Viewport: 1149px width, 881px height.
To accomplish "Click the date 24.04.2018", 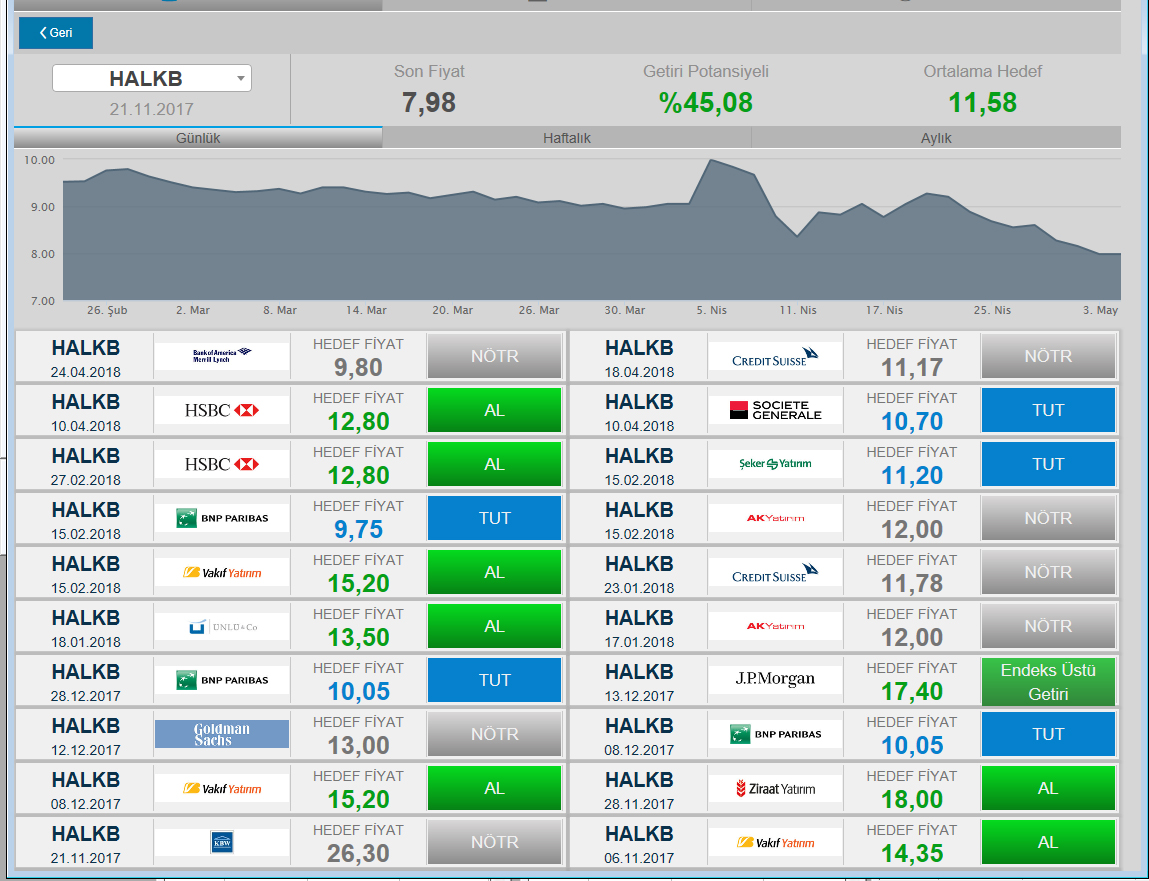I will [x=86, y=372].
